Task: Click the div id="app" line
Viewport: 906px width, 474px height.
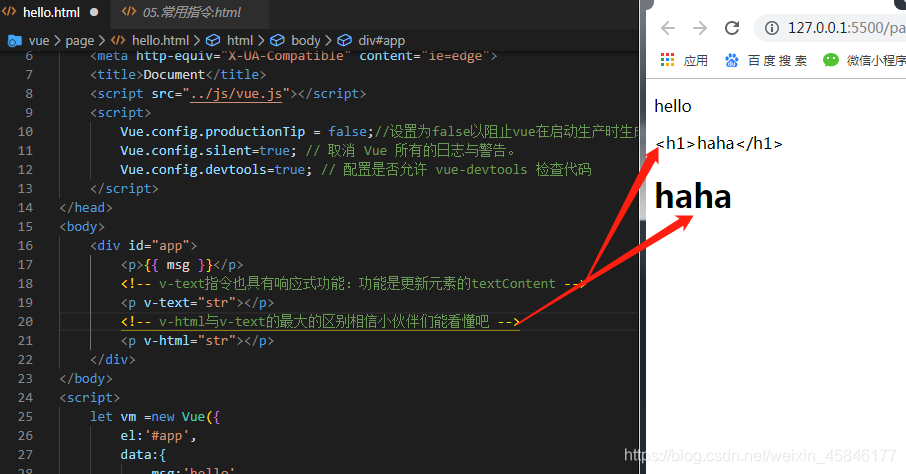Action: (x=143, y=246)
